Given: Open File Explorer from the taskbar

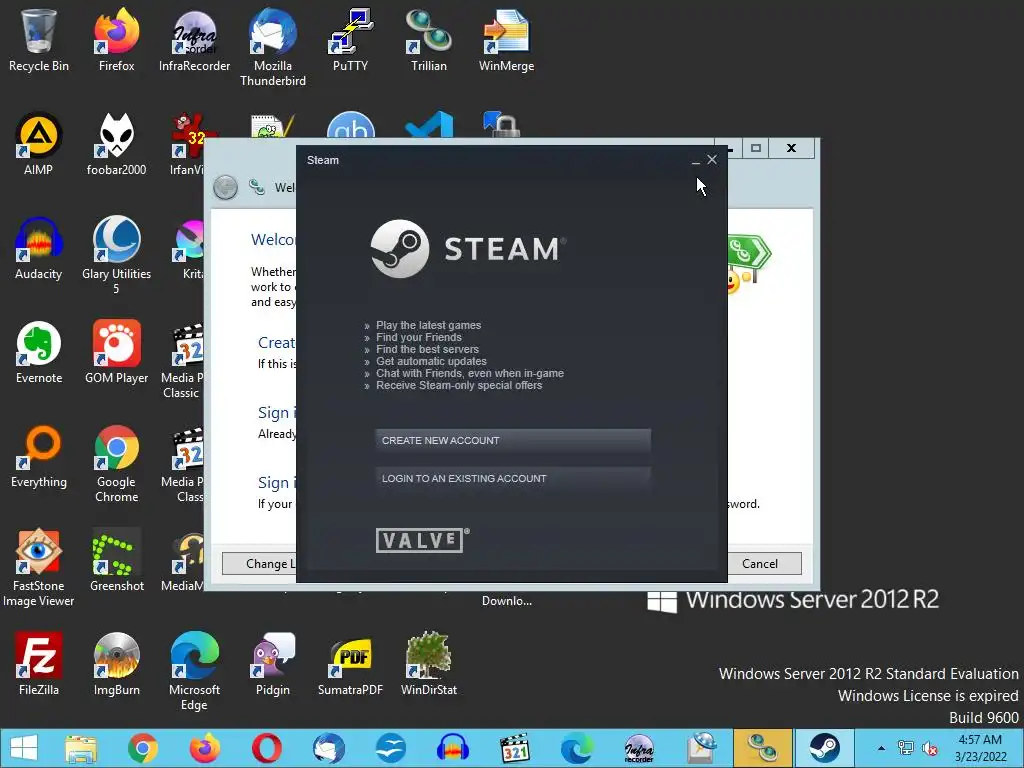Looking at the screenshot, I should 81,748.
